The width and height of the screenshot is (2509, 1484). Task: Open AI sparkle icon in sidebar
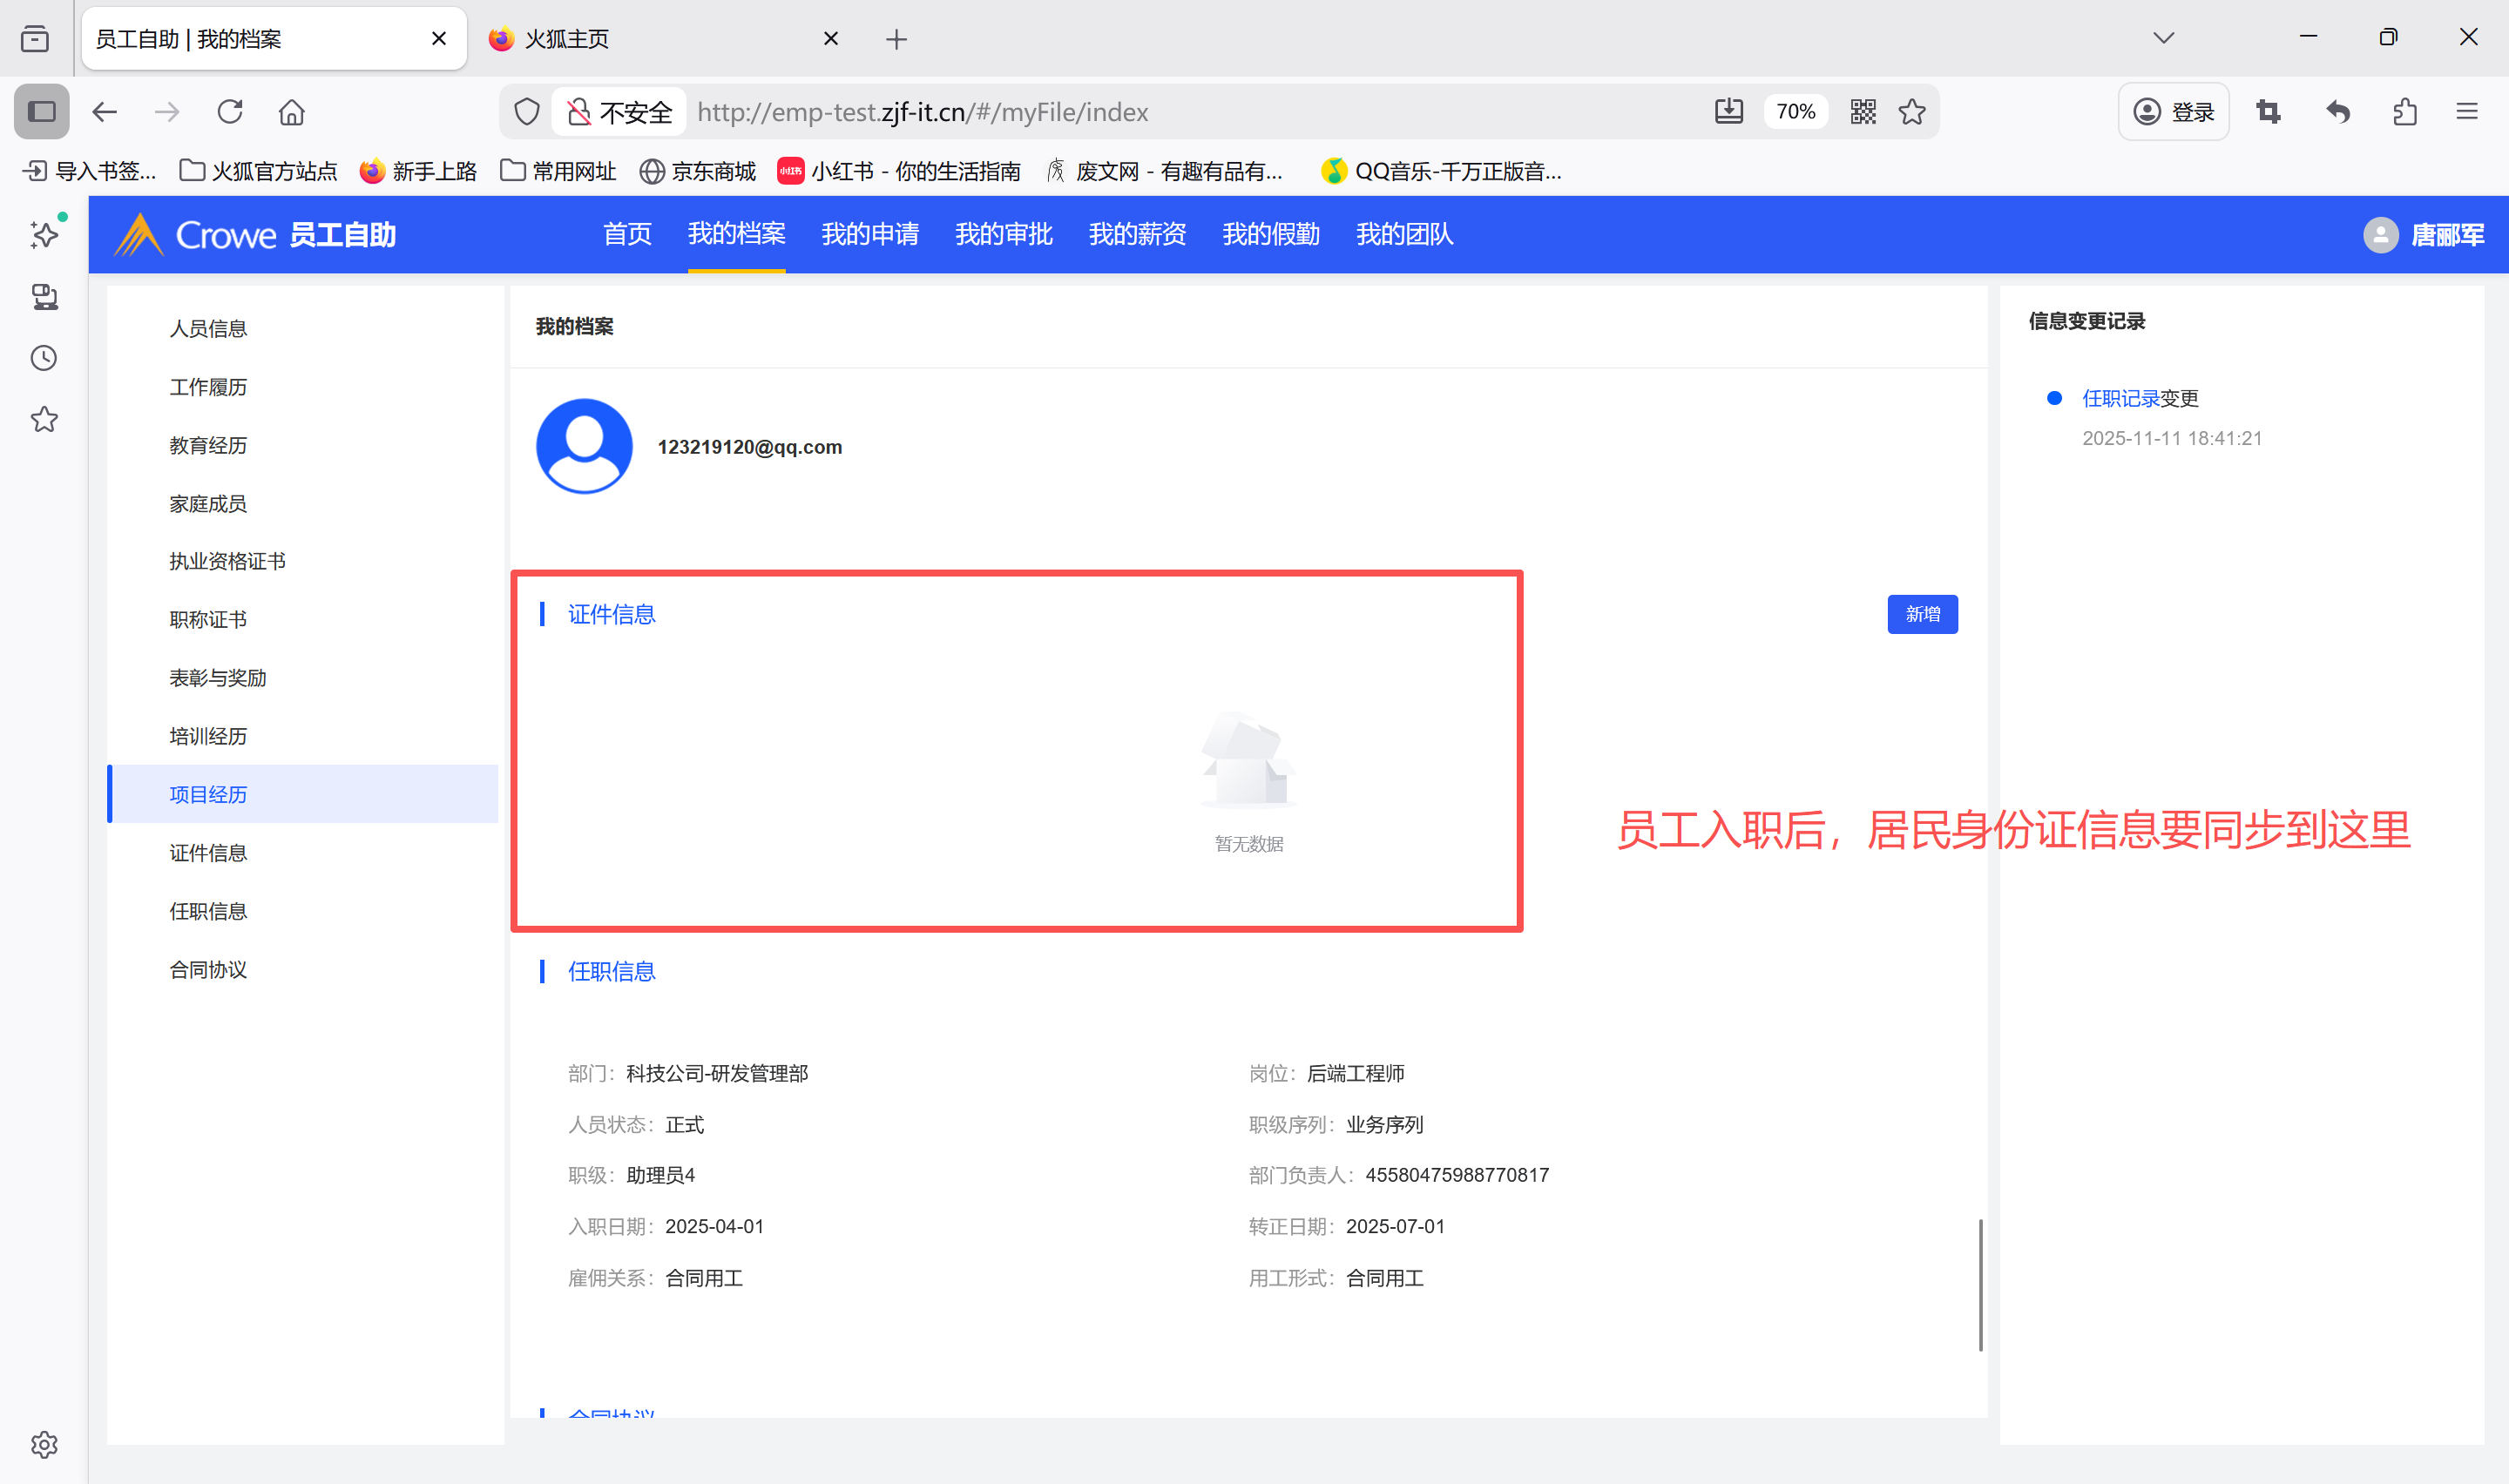(x=44, y=234)
